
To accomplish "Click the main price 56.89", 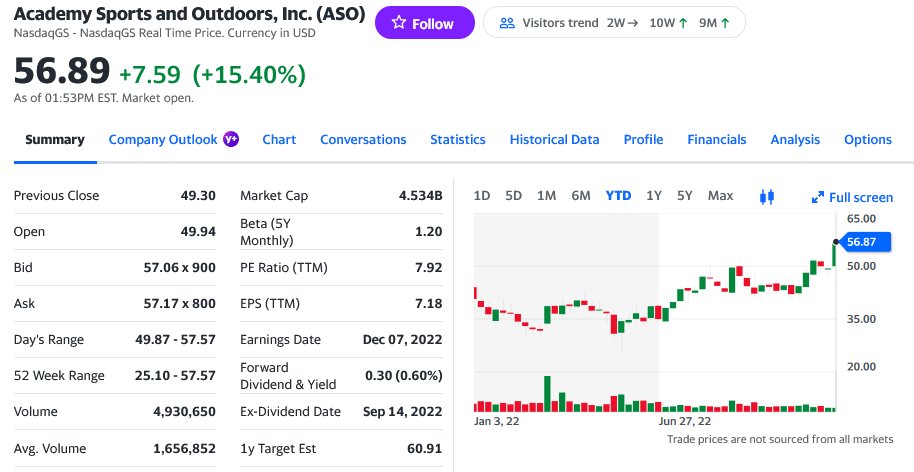I will pos(62,71).
